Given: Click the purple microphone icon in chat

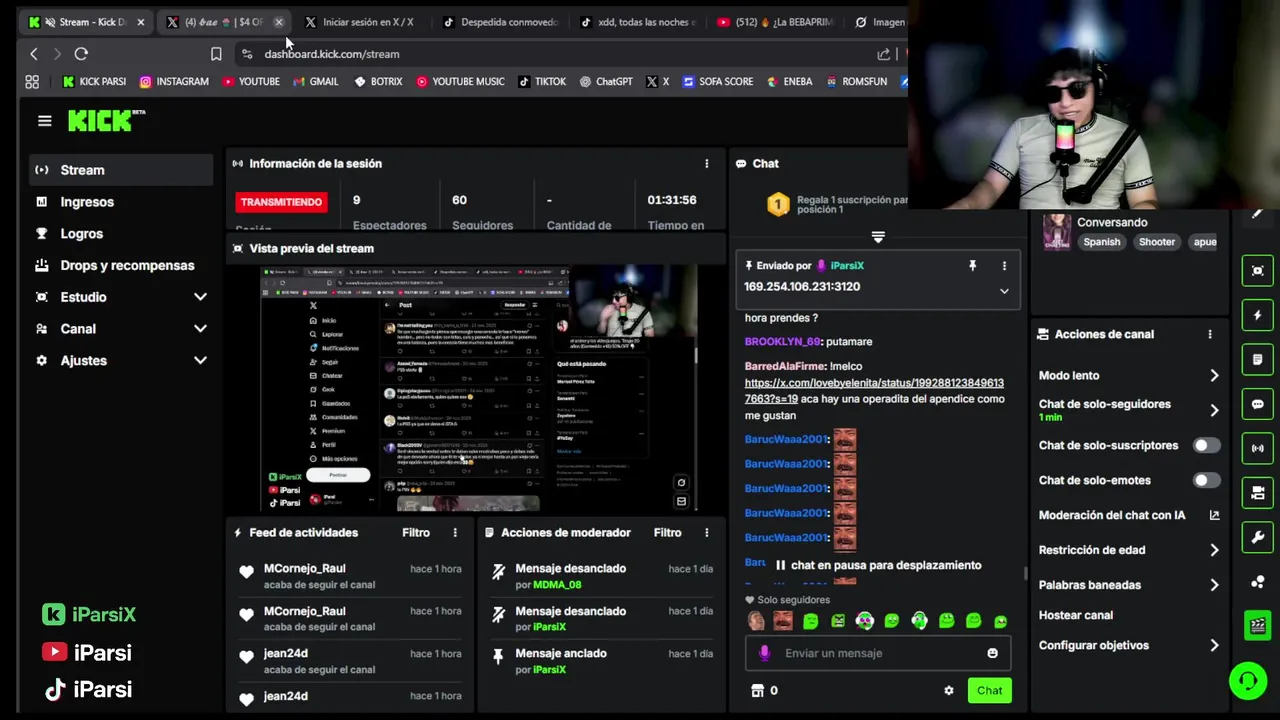Looking at the screenshot, I should coord(765,653).
